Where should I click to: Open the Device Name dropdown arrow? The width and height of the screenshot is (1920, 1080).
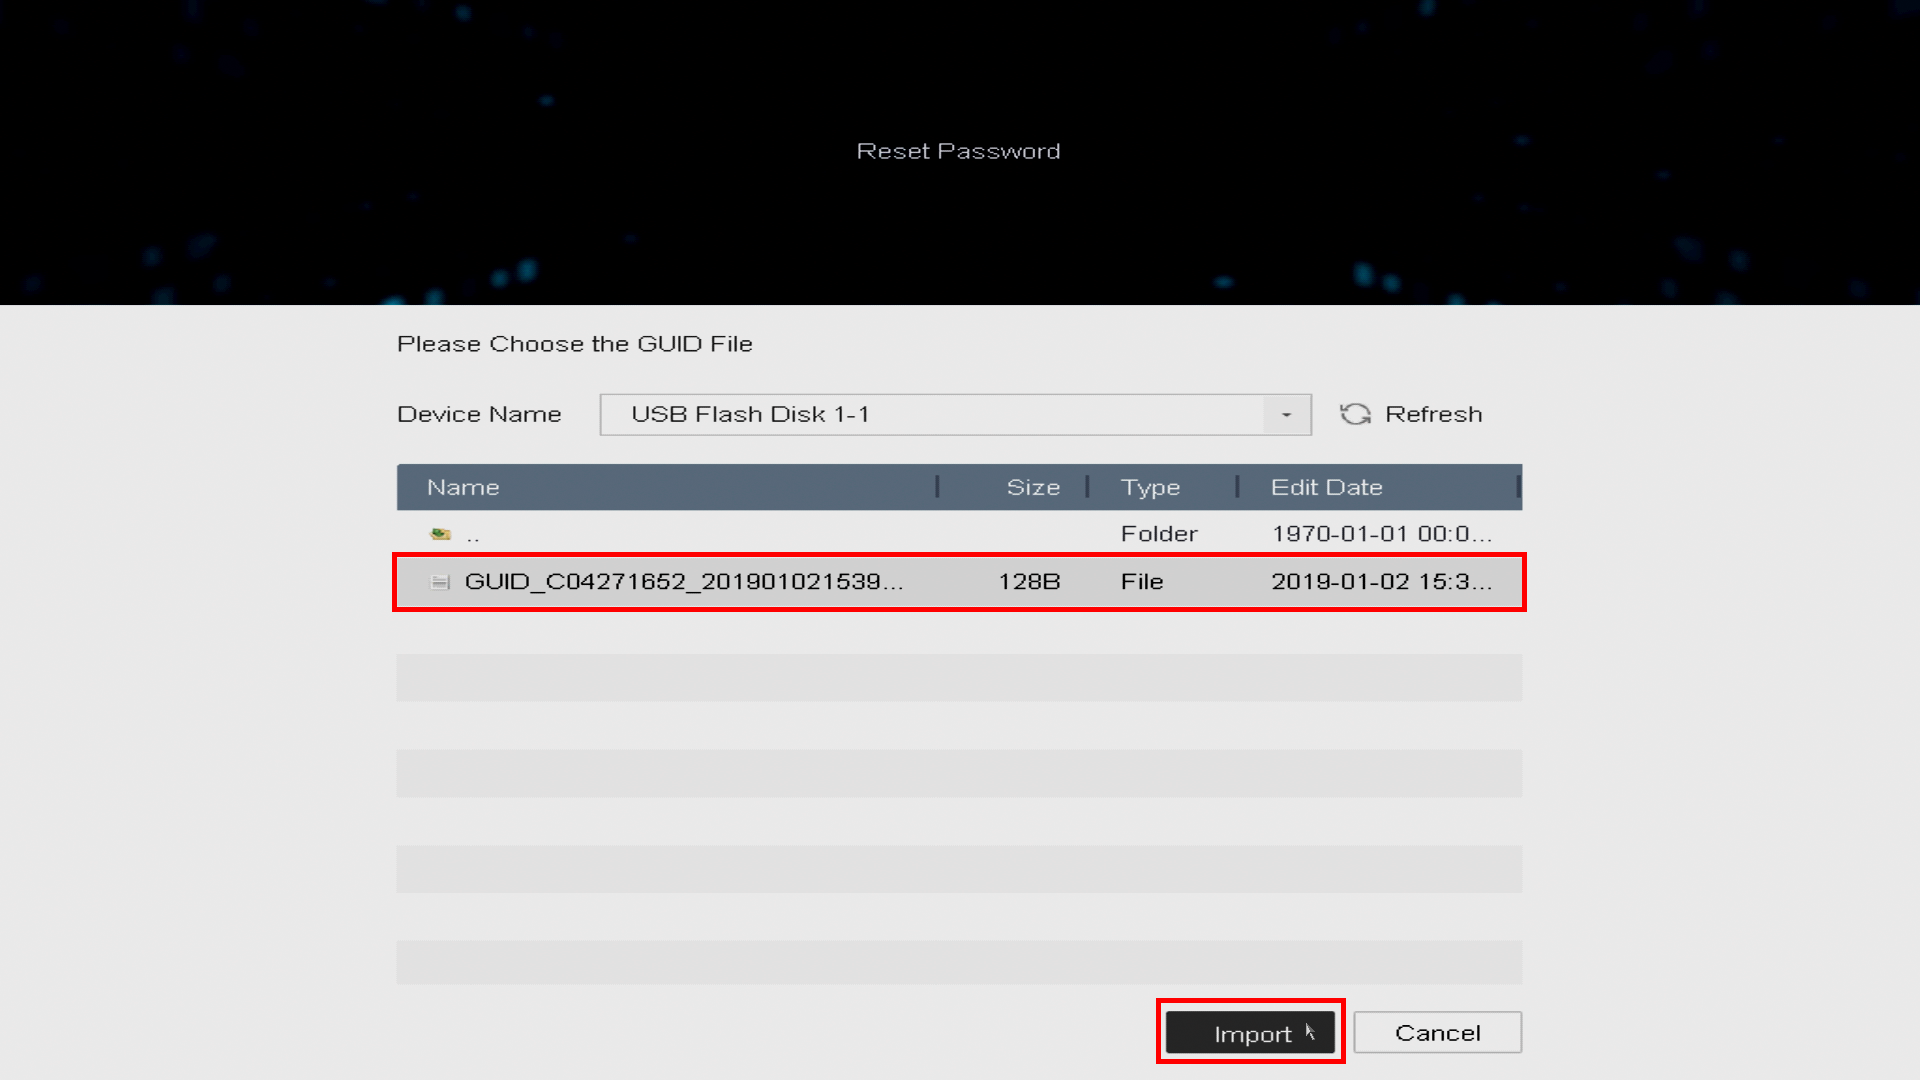[x=1287, y=415]
